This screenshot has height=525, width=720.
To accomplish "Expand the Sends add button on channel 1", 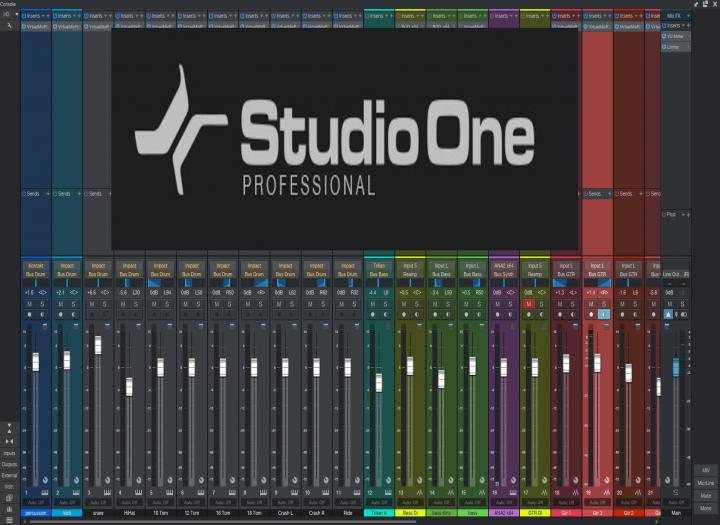I will [x=48, y=194].
